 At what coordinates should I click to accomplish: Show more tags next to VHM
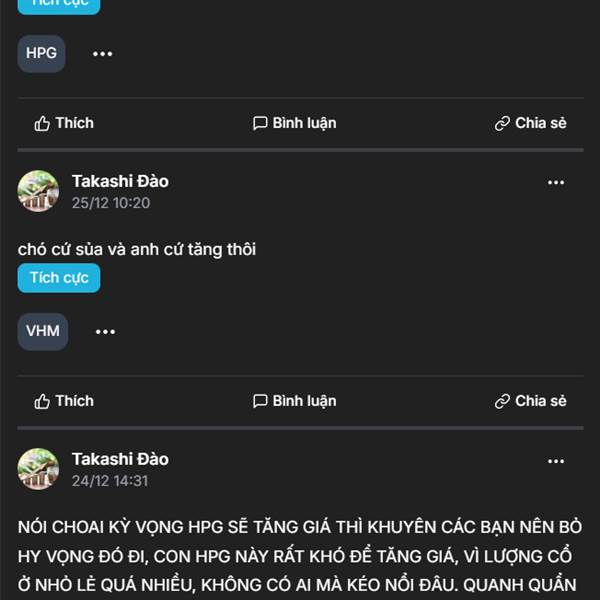click(105, 331)
